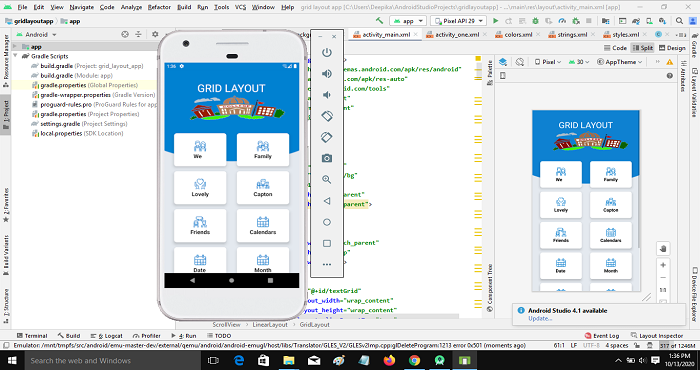Open the Profiler tool window
This screenshot has width=700, height=370.
click(146, 336)
